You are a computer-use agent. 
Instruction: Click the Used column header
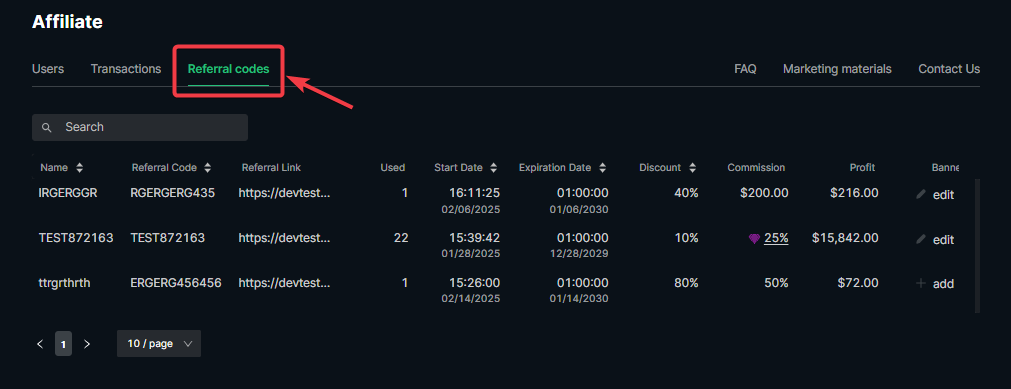(x=393, y=168)
